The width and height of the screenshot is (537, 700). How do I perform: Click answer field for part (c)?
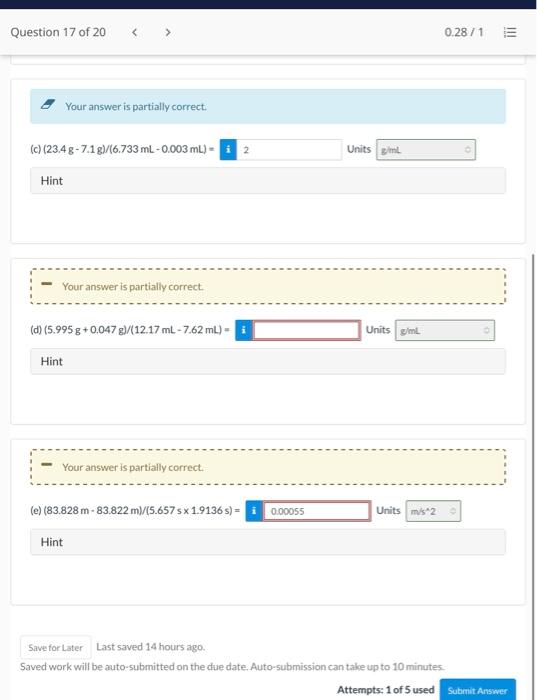point(289,150)
